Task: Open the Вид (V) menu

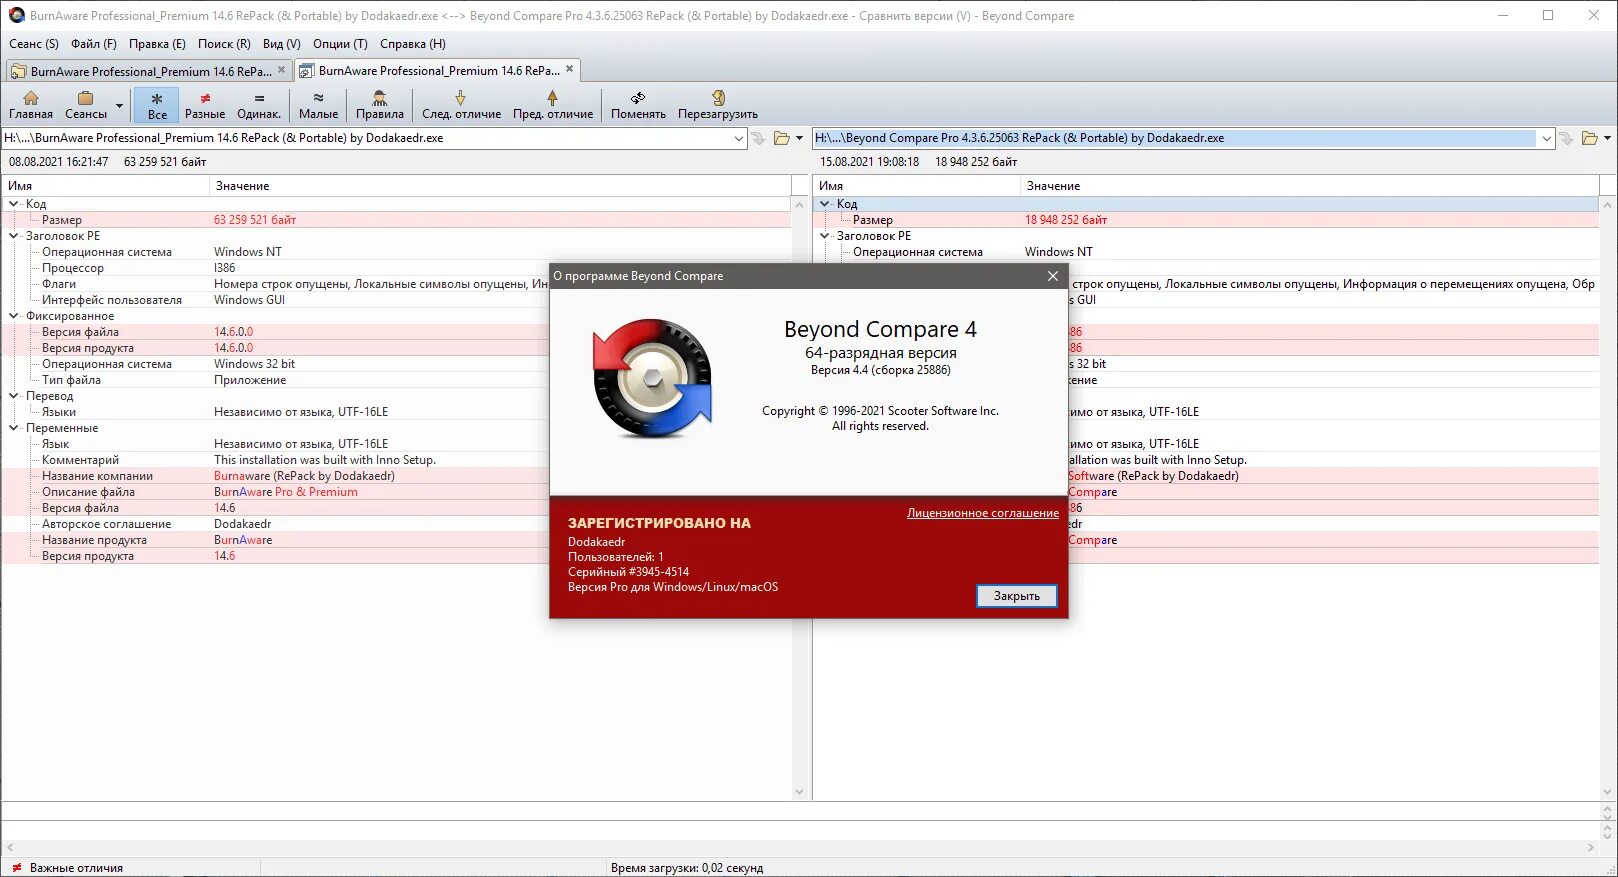Action: click(x=282, y=44)
